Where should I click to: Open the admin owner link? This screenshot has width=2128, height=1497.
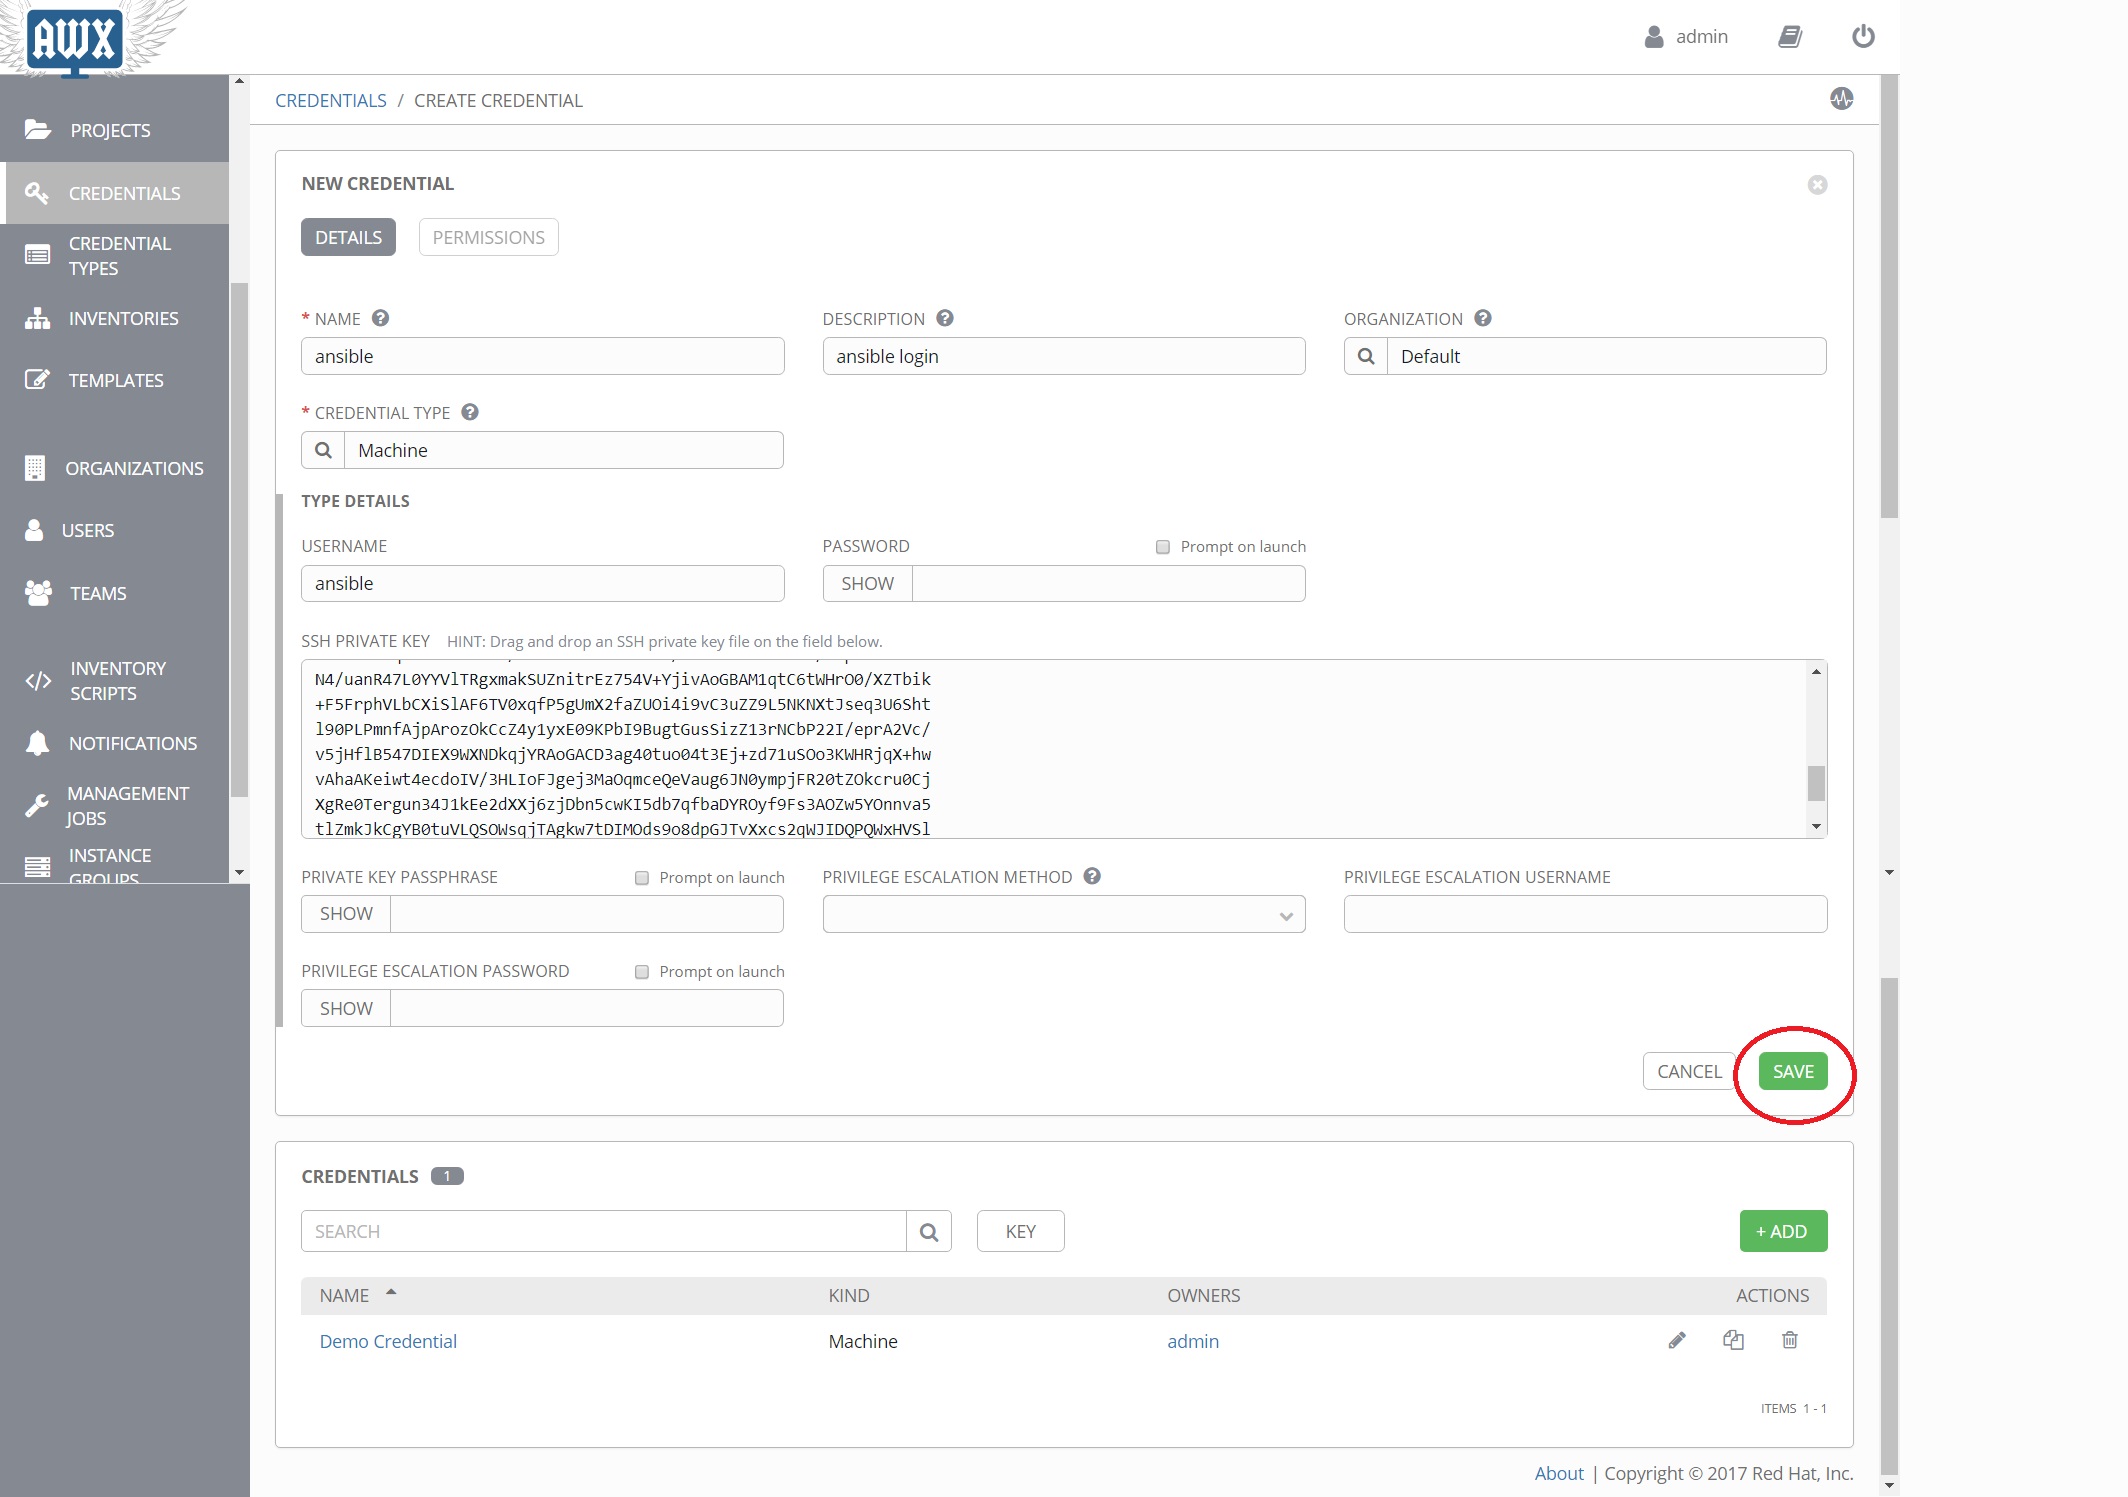point(1193,1341)
